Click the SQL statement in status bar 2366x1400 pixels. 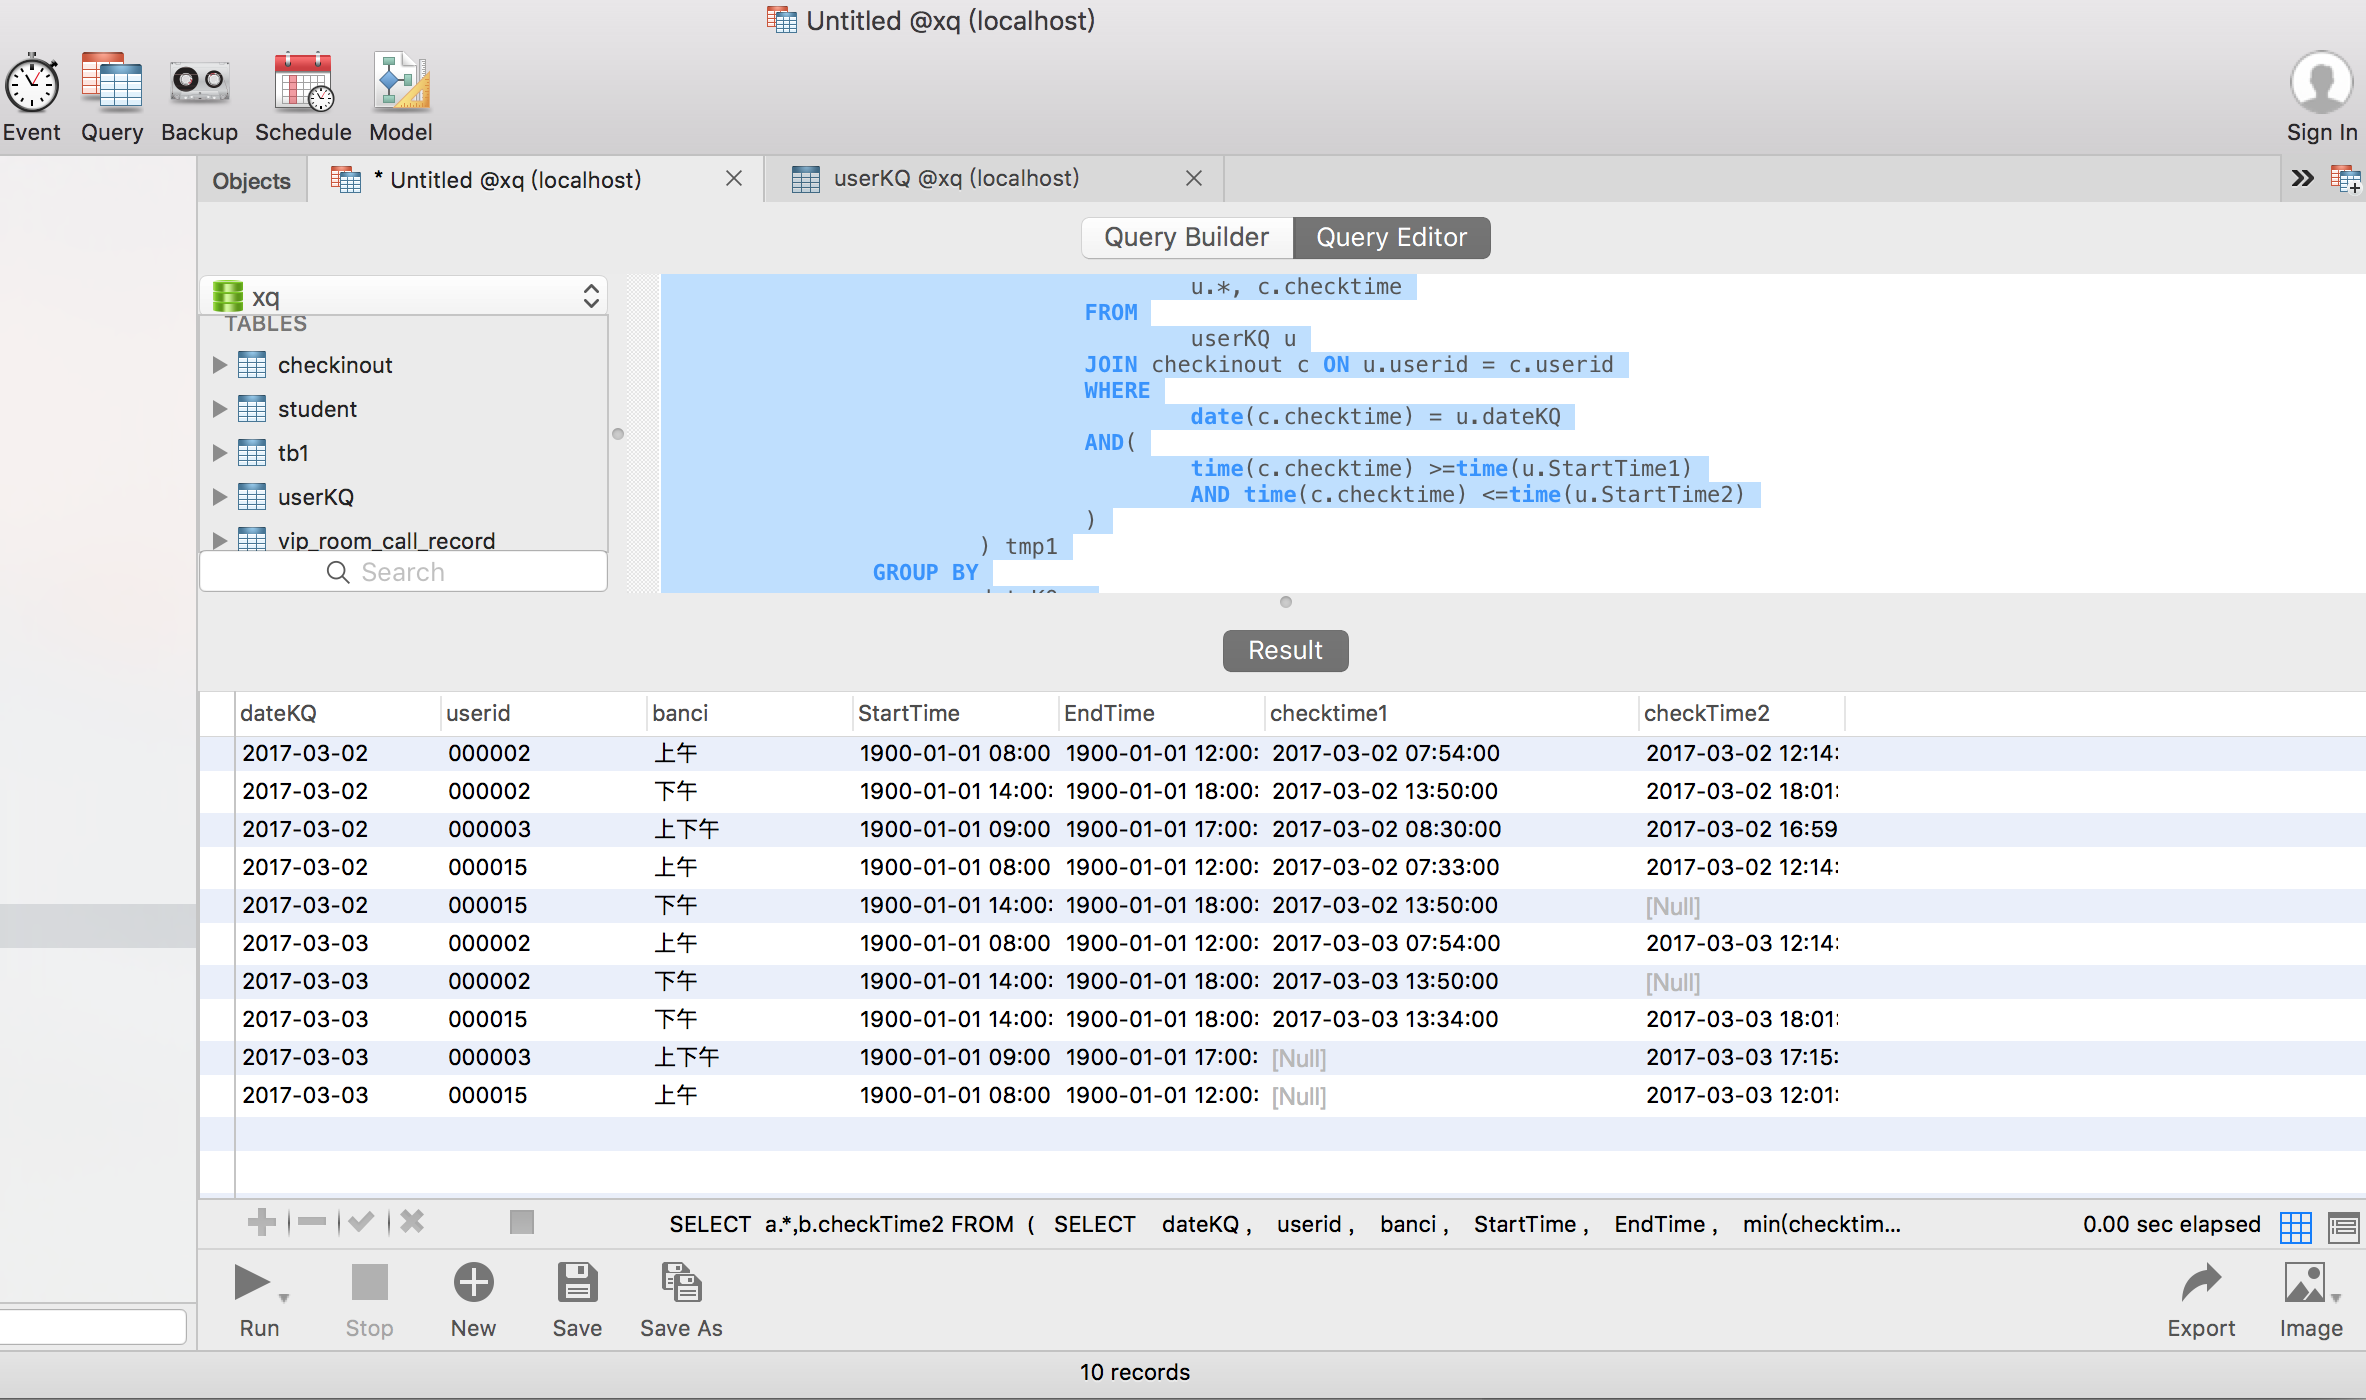[1285, 1224]
